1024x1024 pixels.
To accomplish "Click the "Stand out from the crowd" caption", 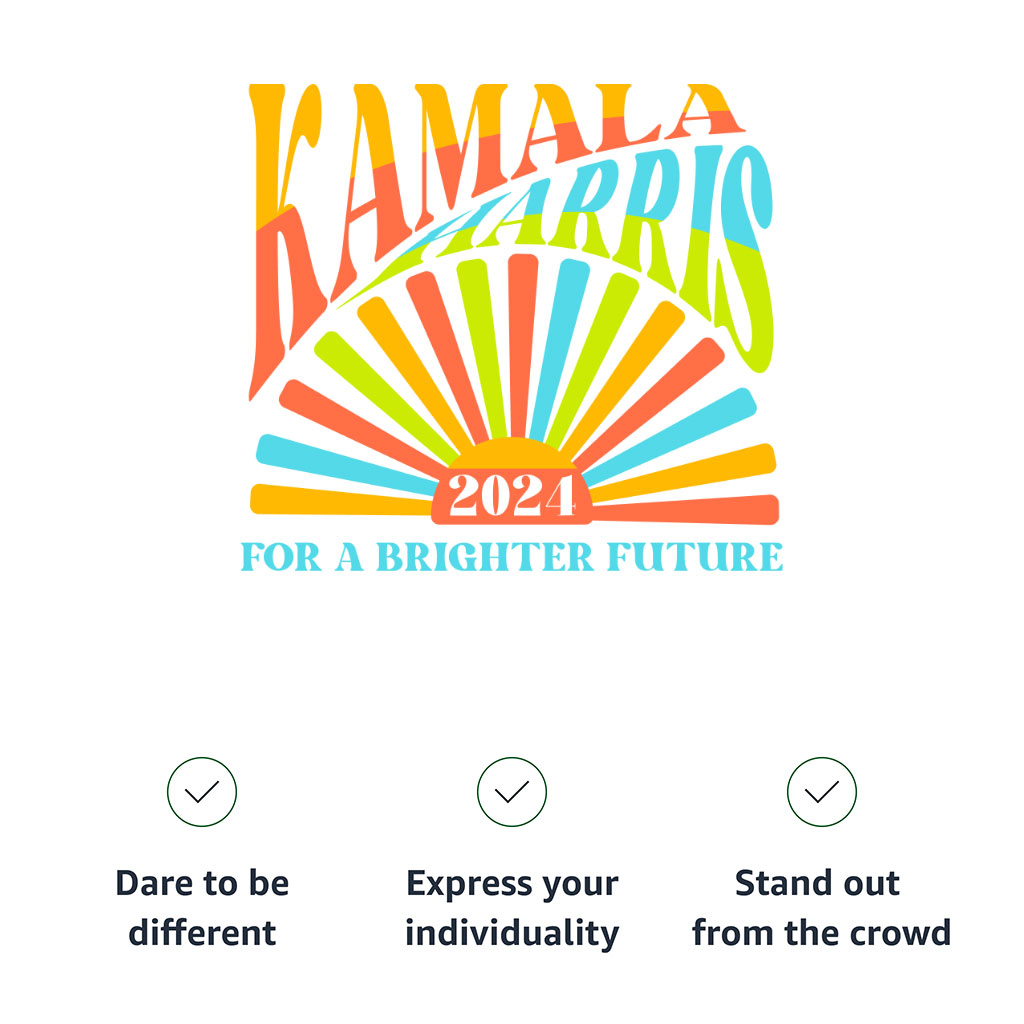I will pyautogui.click(x=821, y=907).
